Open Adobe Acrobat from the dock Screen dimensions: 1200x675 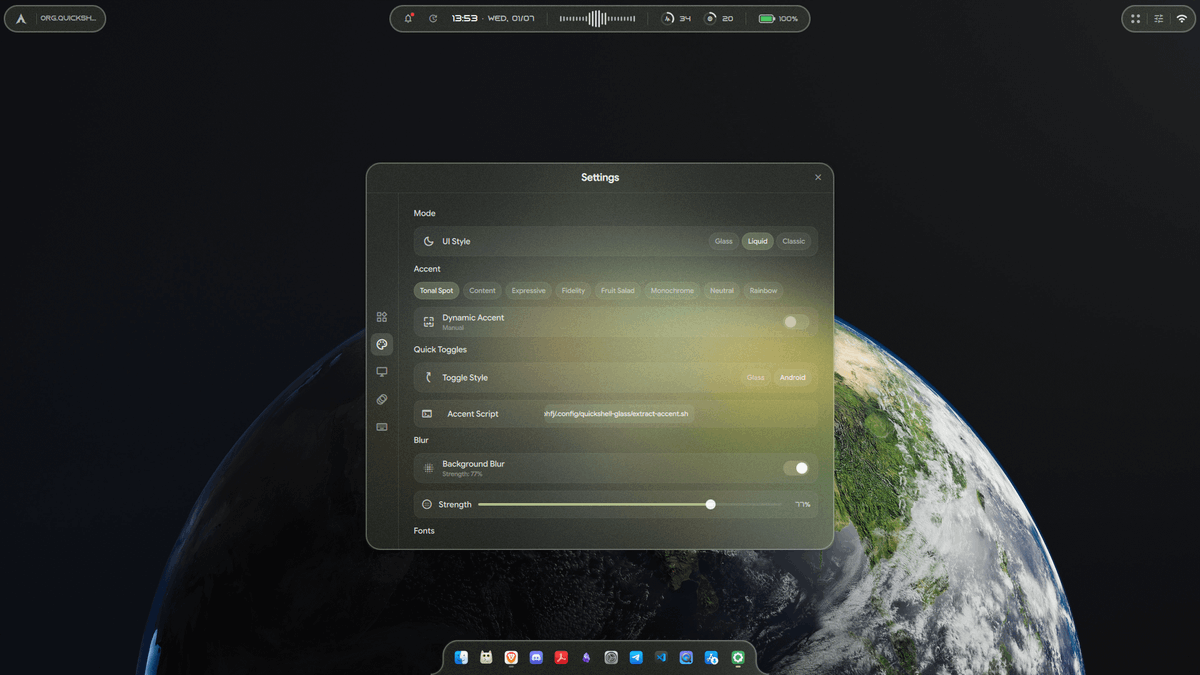point(561,657)
